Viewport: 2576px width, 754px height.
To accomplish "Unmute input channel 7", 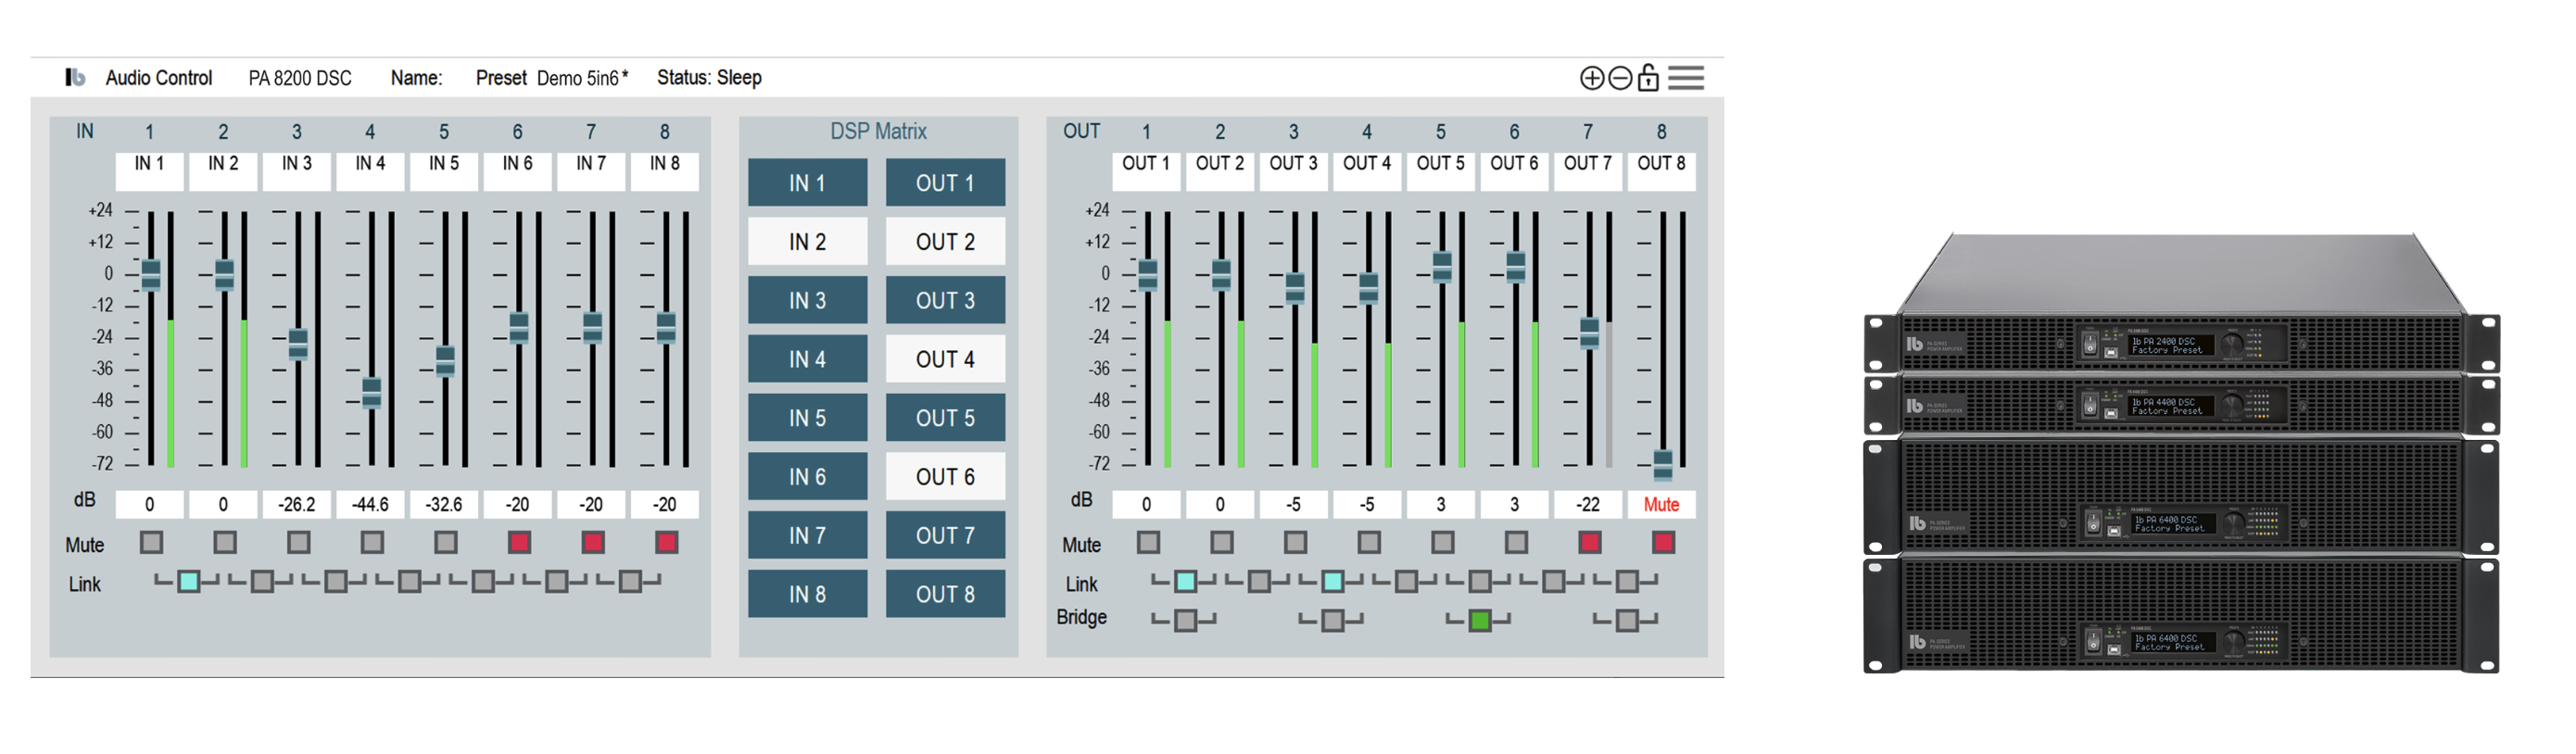I will [x=592, y=542].
